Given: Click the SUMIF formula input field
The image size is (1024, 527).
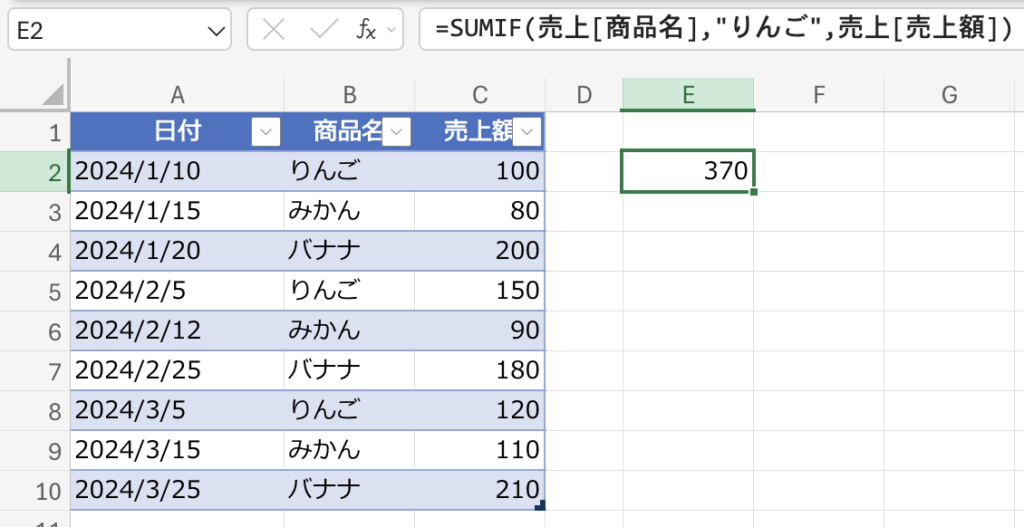Looking at the screenshot, I should click(720, 30).
